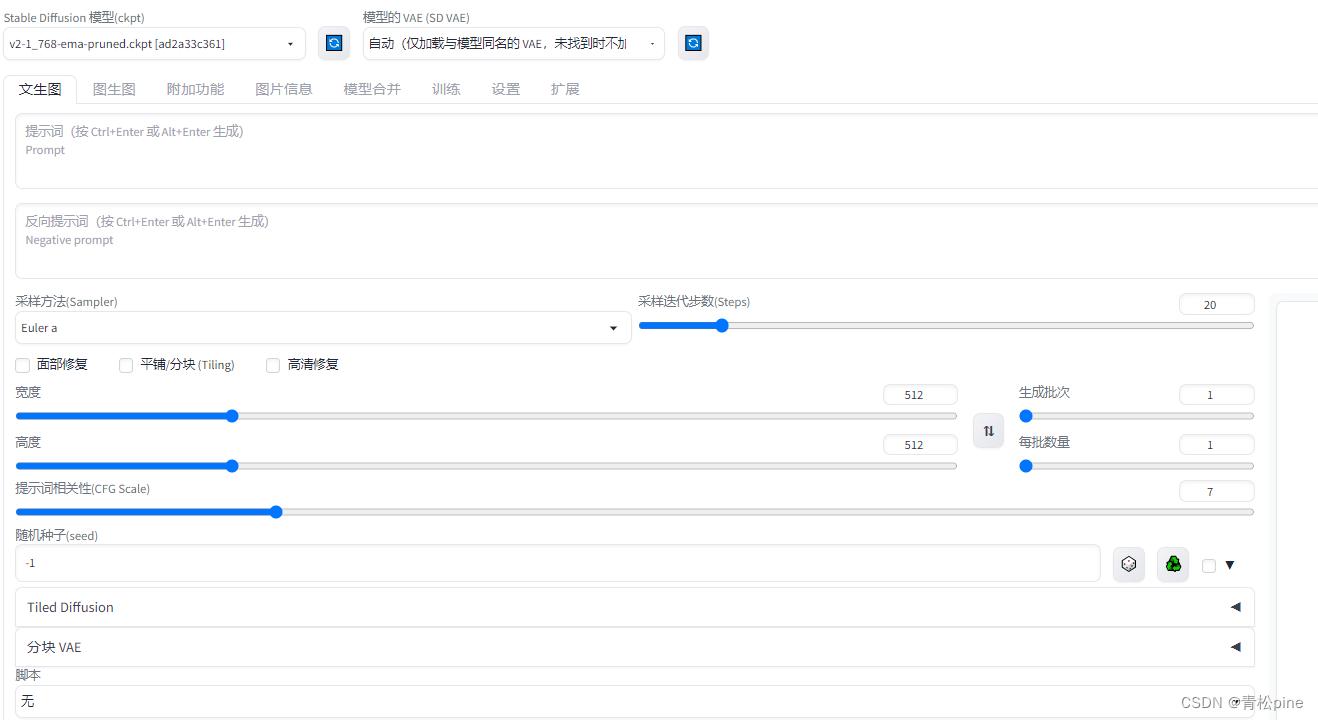Click the CFG Scale number field showing 7
Viewport: 1318px width, 720px height.
1216,491
